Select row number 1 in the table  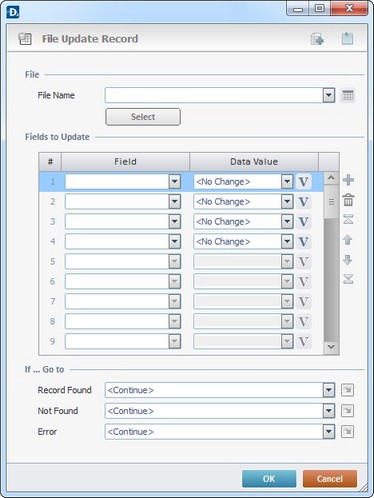click(x=52, y=182)
